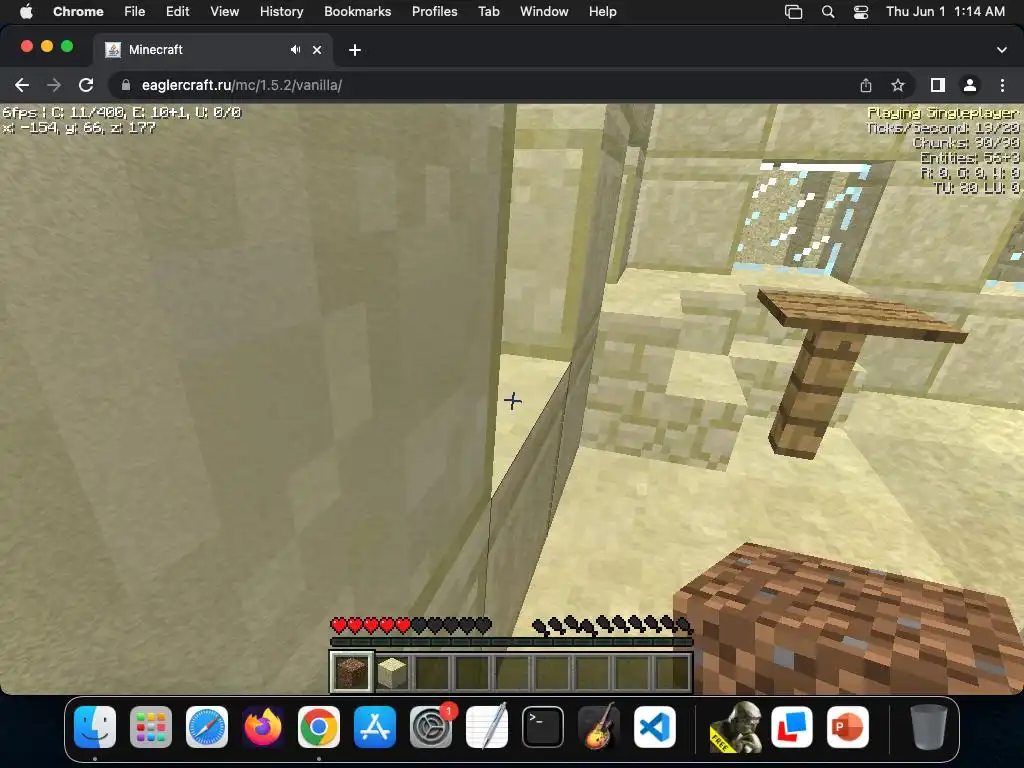Open the Trash in the dock
Screen dimensions: 1024x768
coord(929,727)
